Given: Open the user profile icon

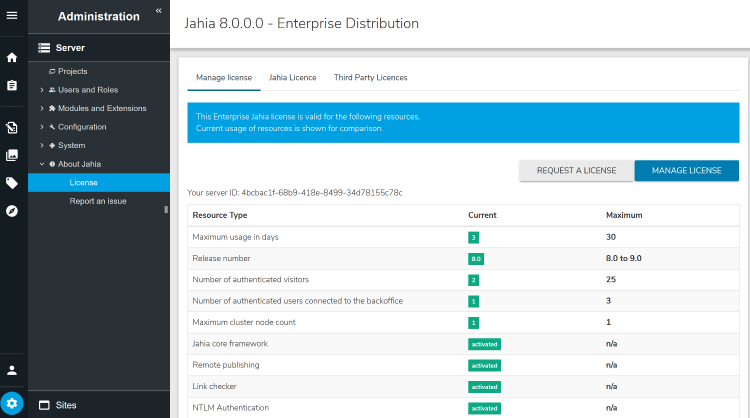Looking at the screenshot, I should click(x=12, y=370).
